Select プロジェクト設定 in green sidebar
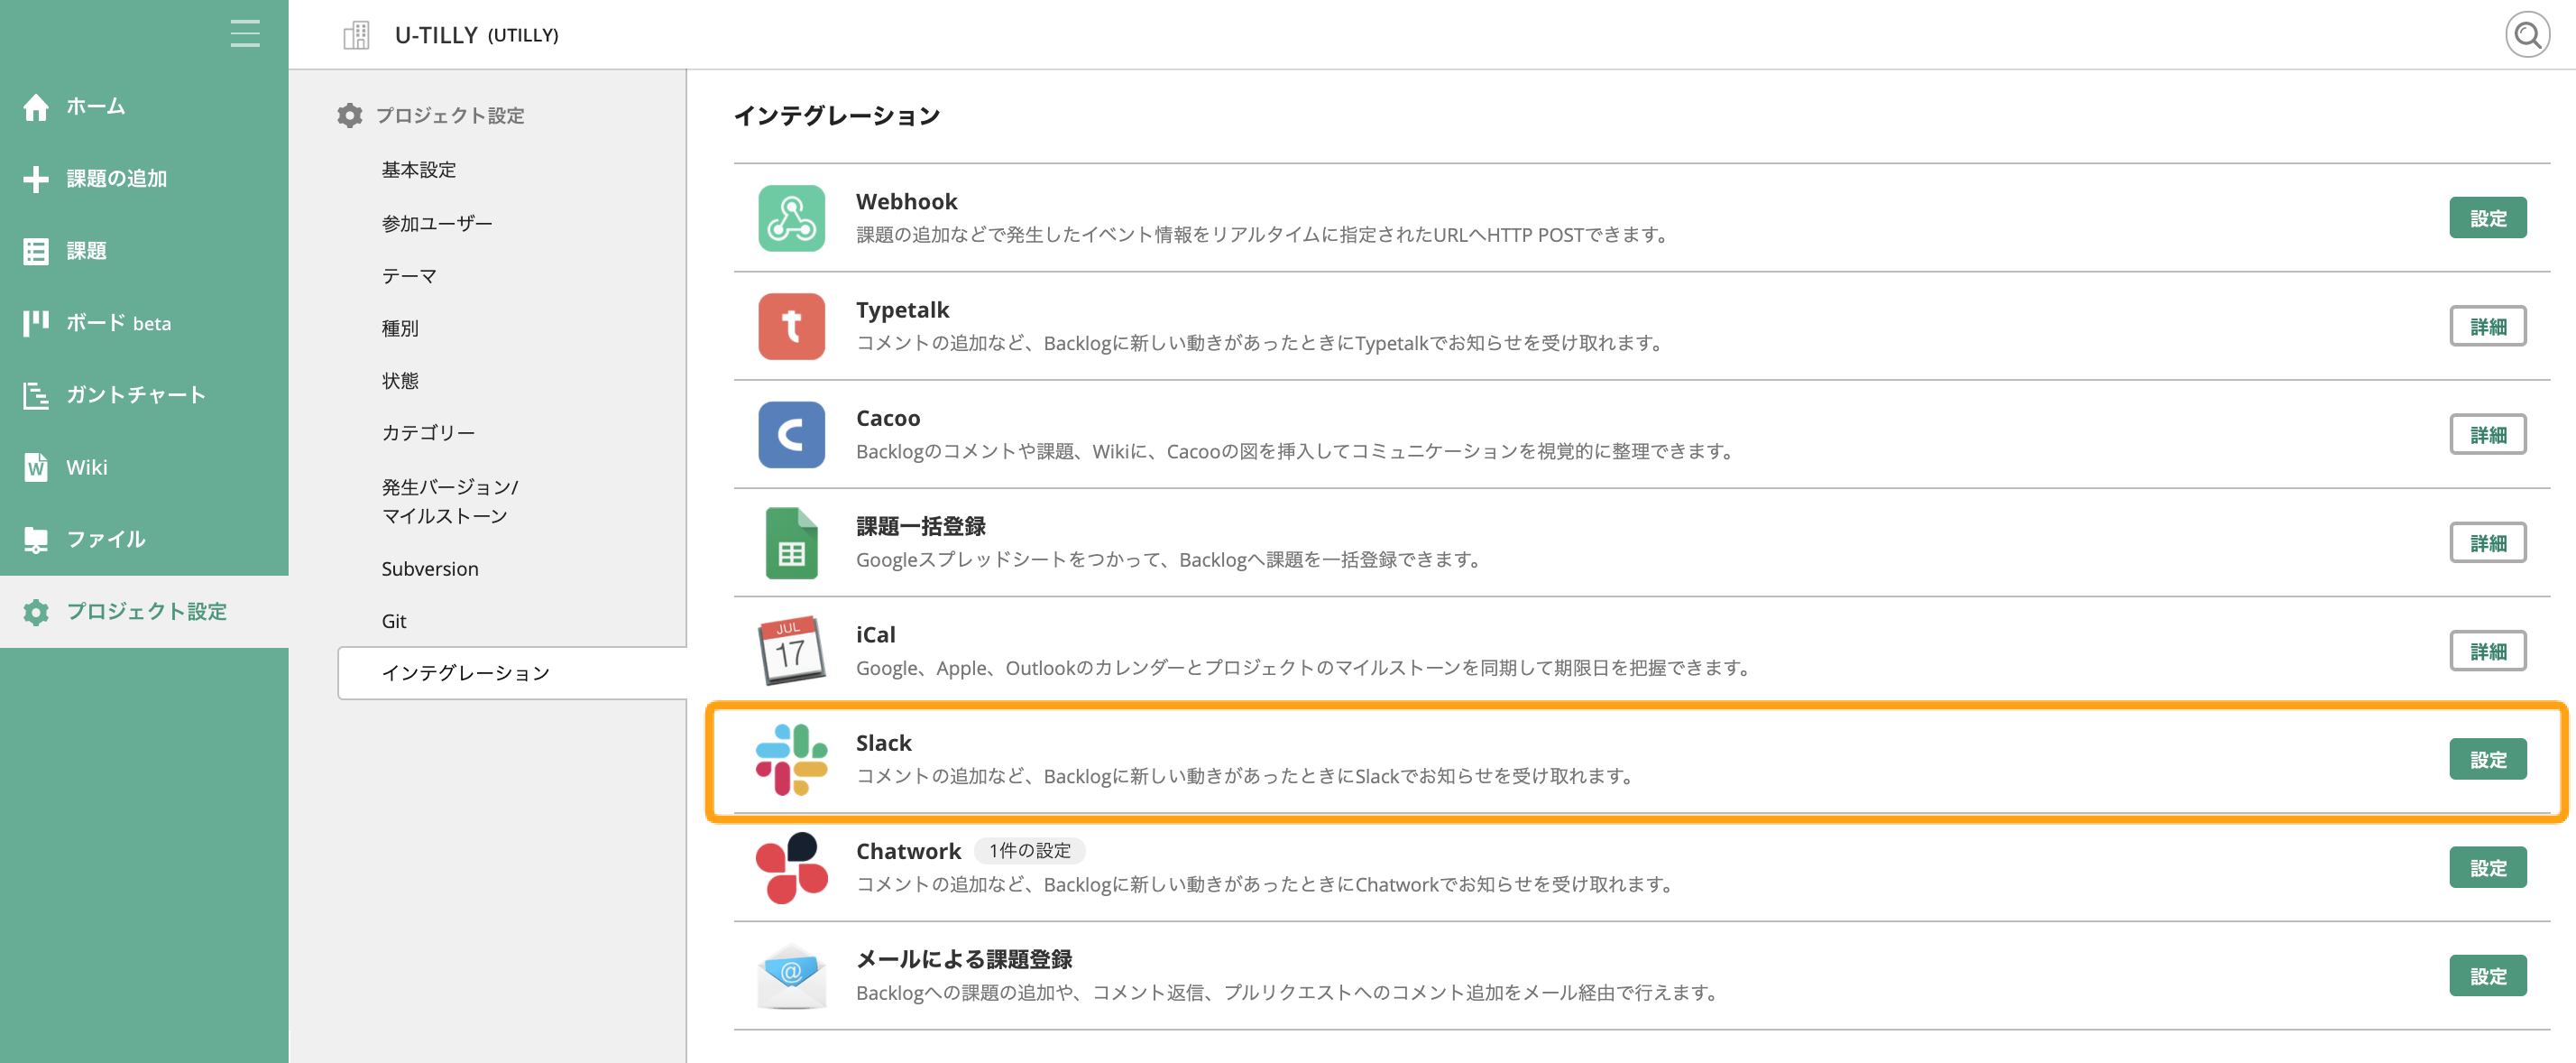The image size is (2576, 1063). pyautogui.click(x=144, y=611)
